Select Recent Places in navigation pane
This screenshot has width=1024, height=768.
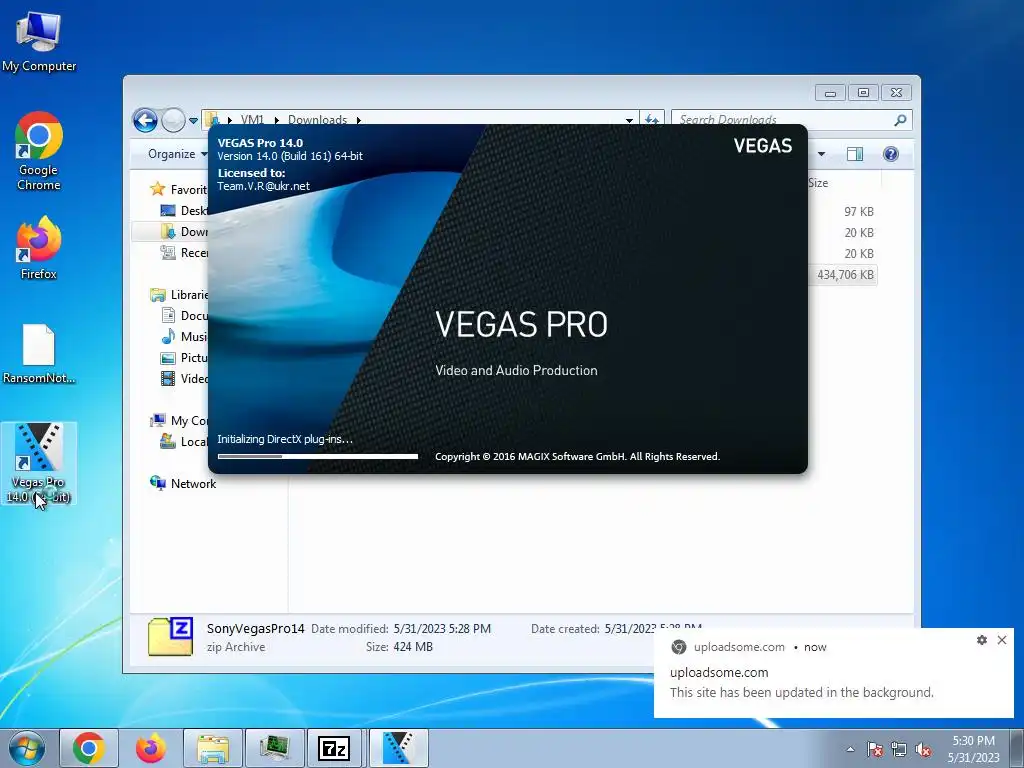pyautogui.click(x=184, y=252)
